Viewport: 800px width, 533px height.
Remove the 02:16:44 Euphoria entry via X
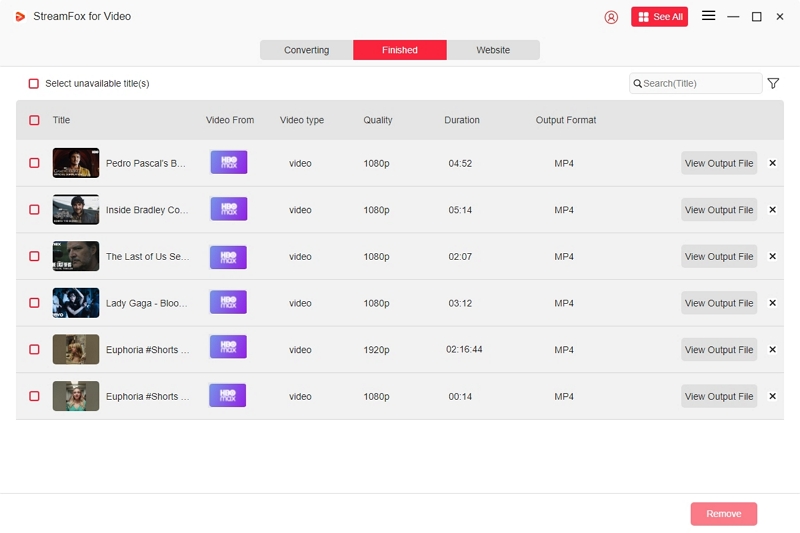[x=772, y=350]
